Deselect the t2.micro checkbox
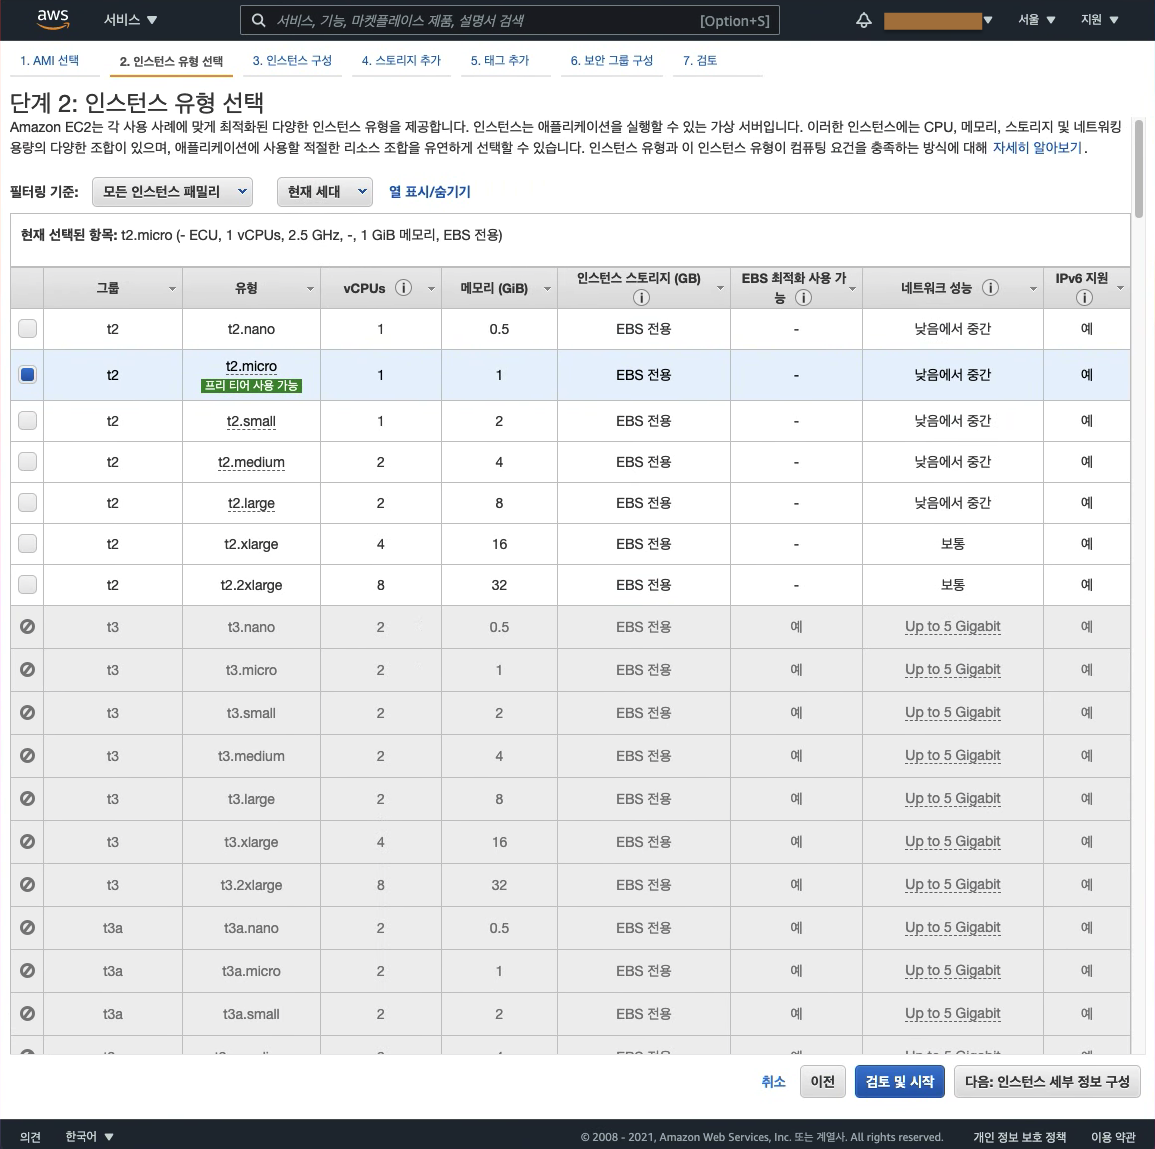This screenshot has width=1155, height=1149. 27,374
